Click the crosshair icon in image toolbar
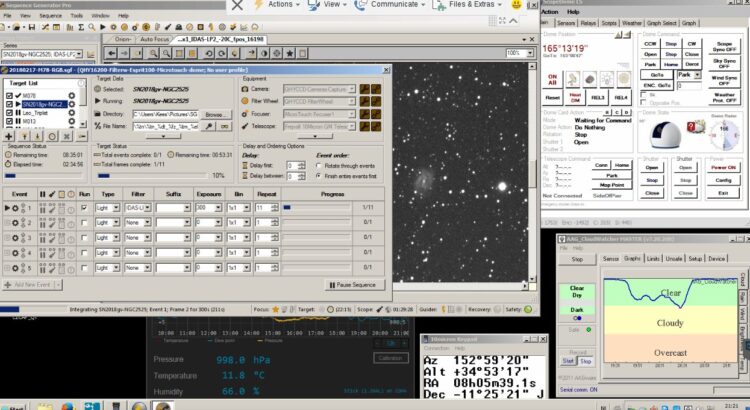 tap(277, 54)
